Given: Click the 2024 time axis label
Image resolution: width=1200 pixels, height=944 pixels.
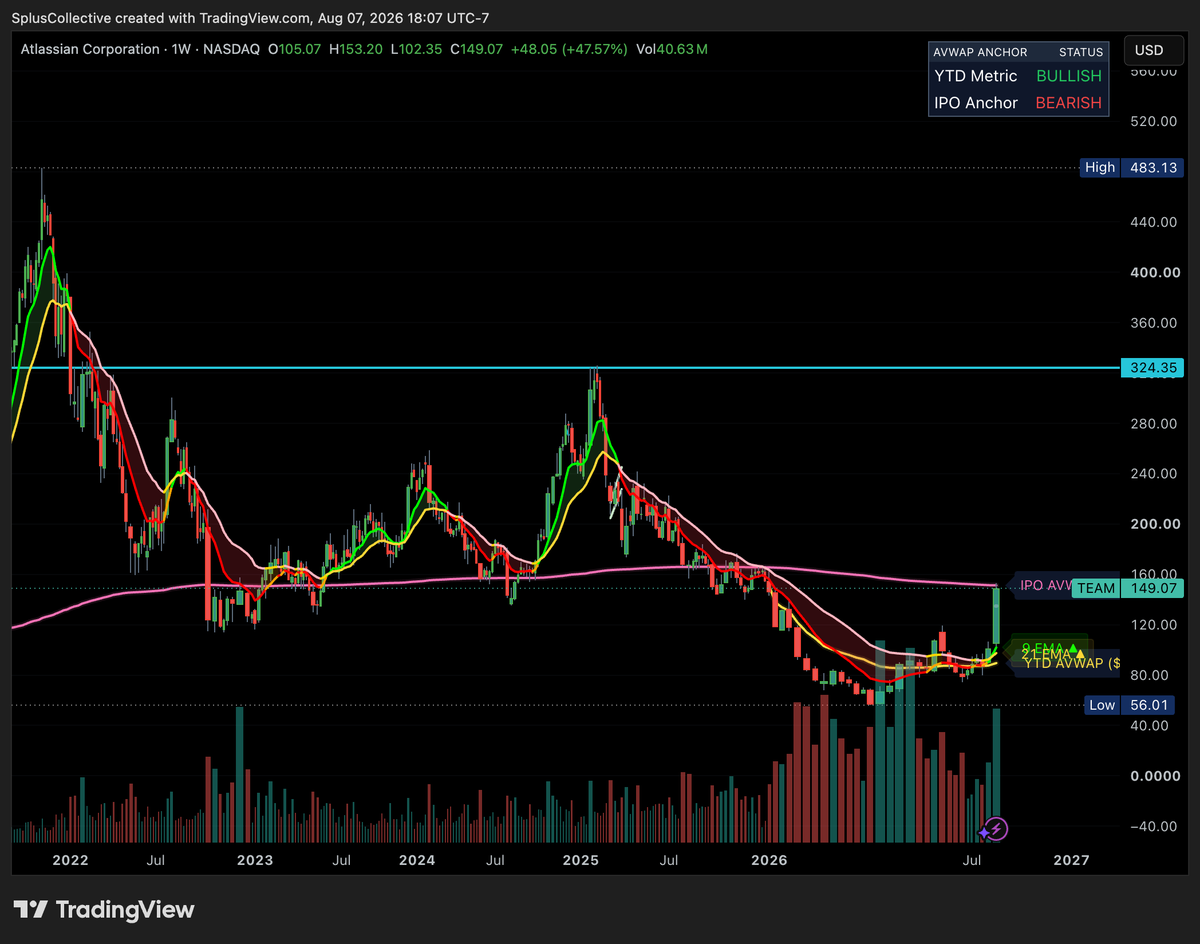Looking at the screenshot, I should (416, 860).
